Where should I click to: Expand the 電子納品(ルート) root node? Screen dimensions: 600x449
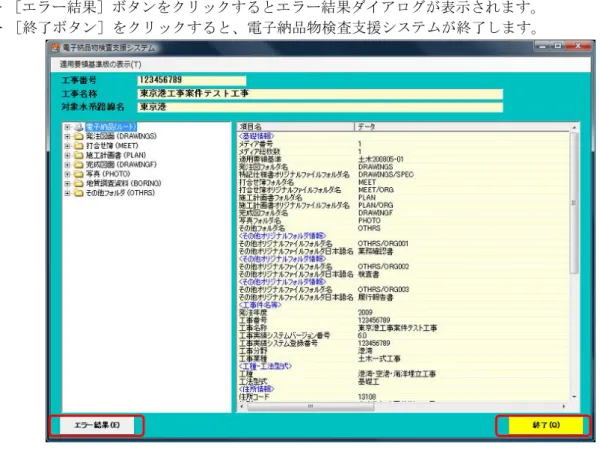(67, 127)
